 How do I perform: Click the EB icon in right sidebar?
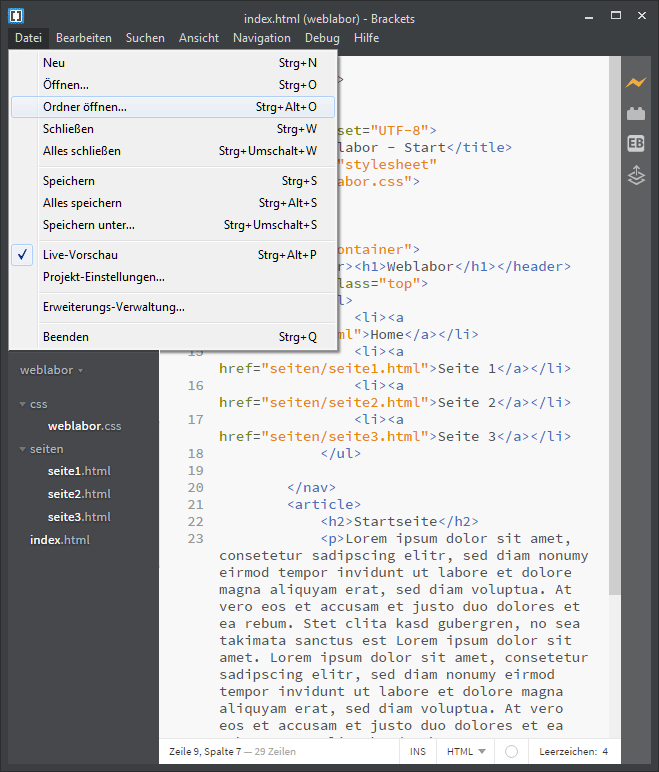(635, 144)
